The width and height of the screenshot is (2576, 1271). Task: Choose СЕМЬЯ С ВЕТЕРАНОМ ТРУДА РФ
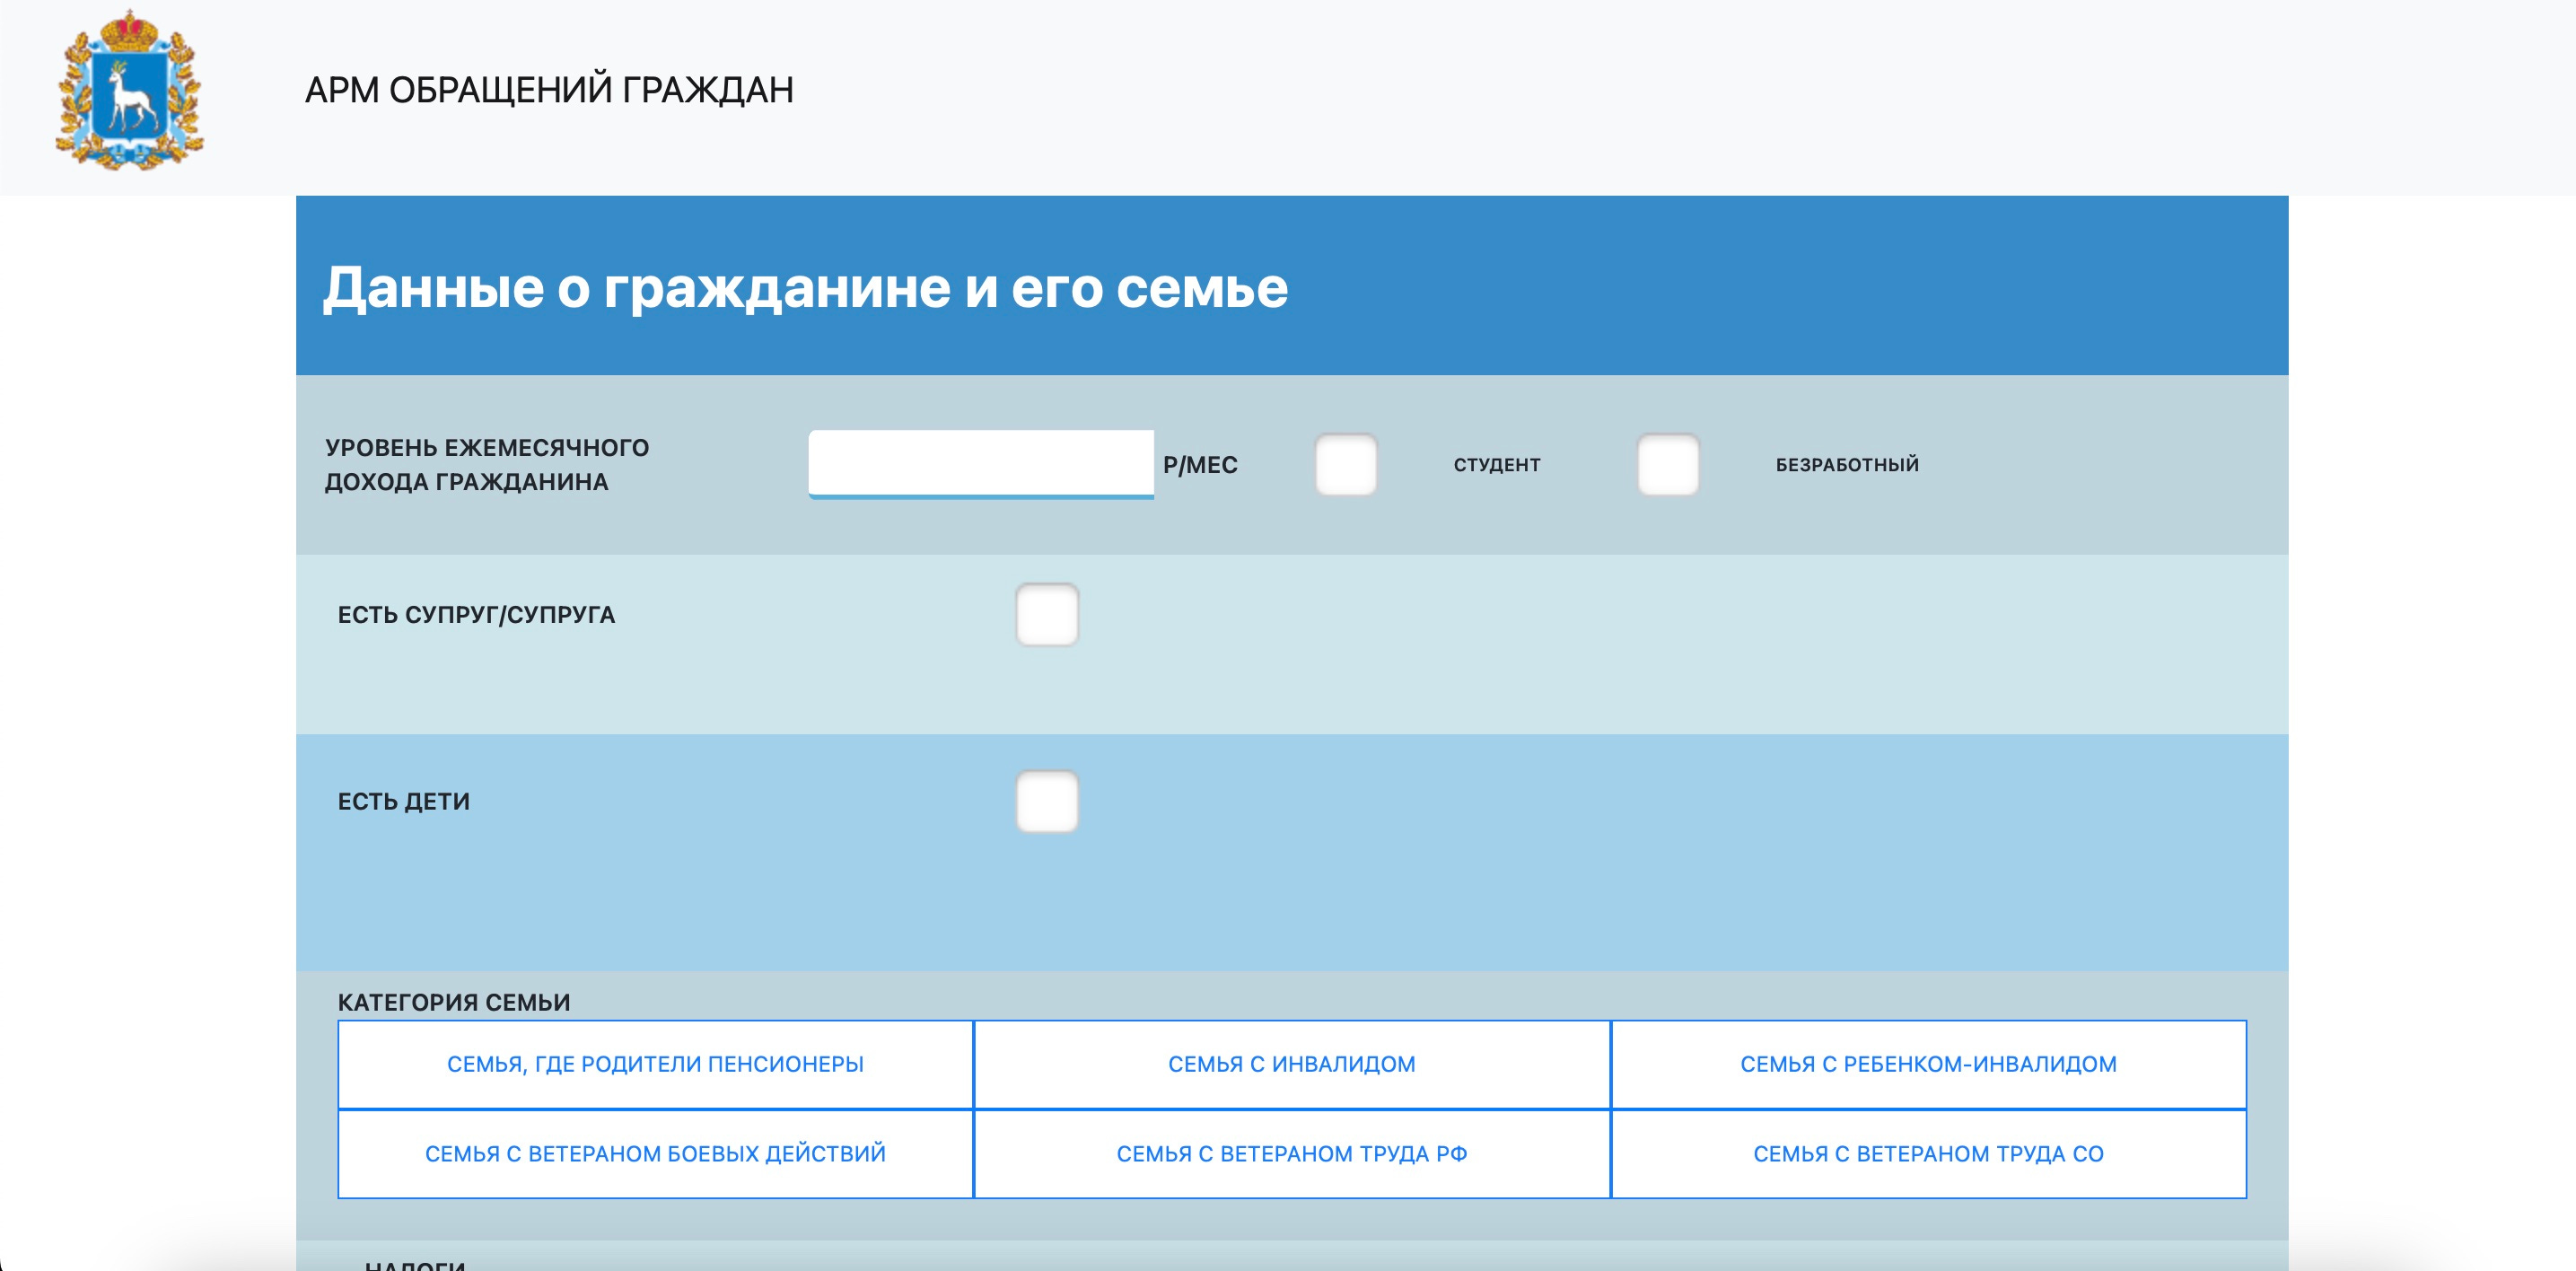pyautogui.click(x=1292, y=1154)
